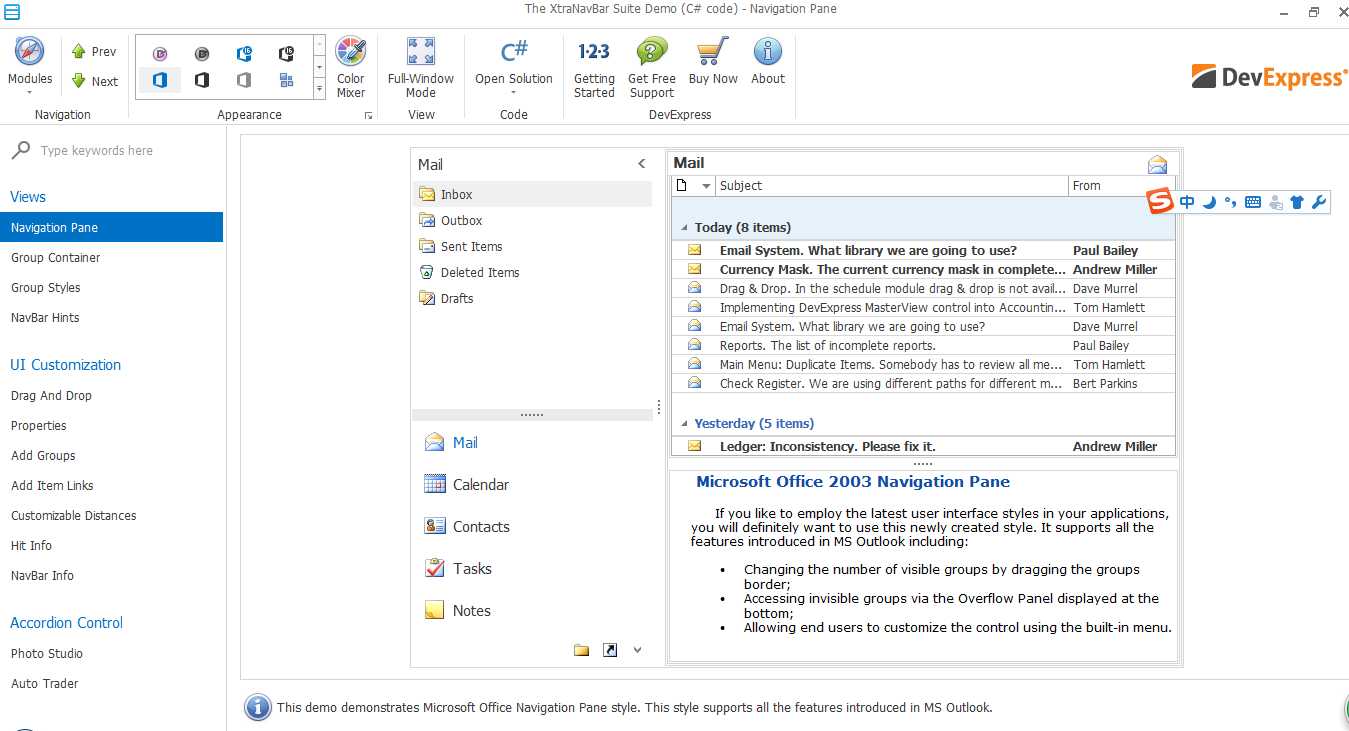The height and width of the screenshot is (731, 1349).
Task: Select the purple DevExpress skin icon
Action: click(160, 54)
